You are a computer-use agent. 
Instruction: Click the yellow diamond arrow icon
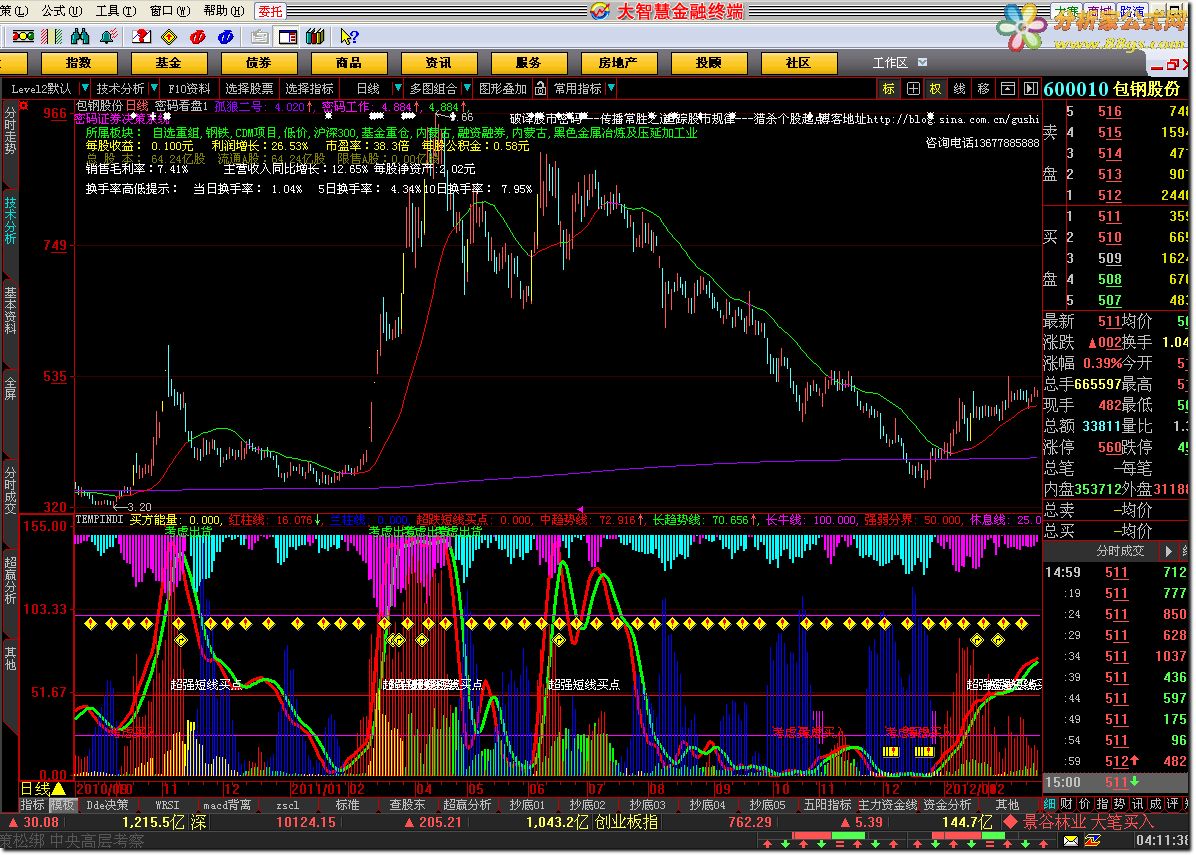pos(169,36)
